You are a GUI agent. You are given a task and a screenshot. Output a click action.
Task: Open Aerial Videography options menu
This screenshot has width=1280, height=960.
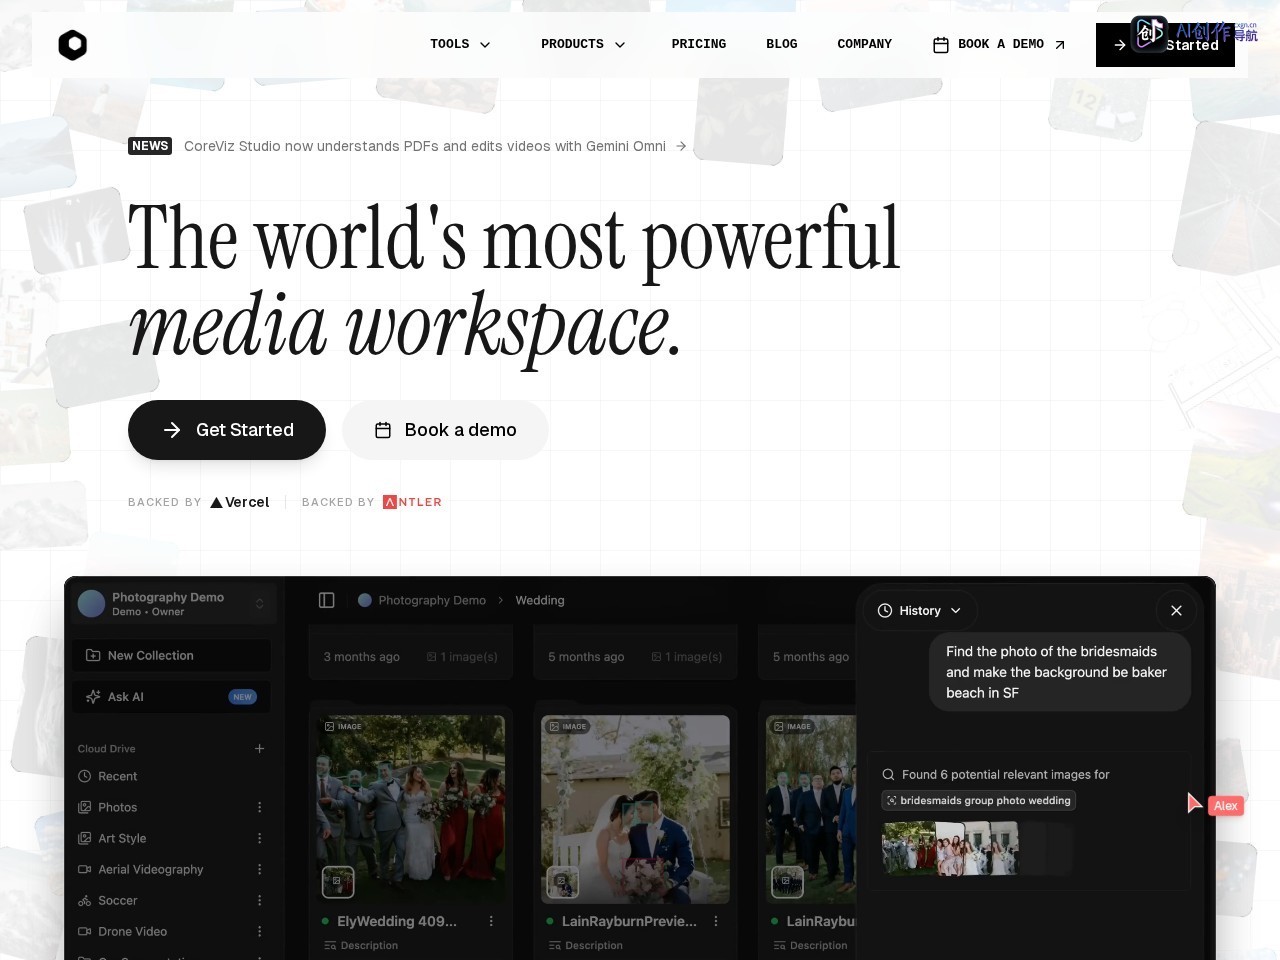(259, 869)
